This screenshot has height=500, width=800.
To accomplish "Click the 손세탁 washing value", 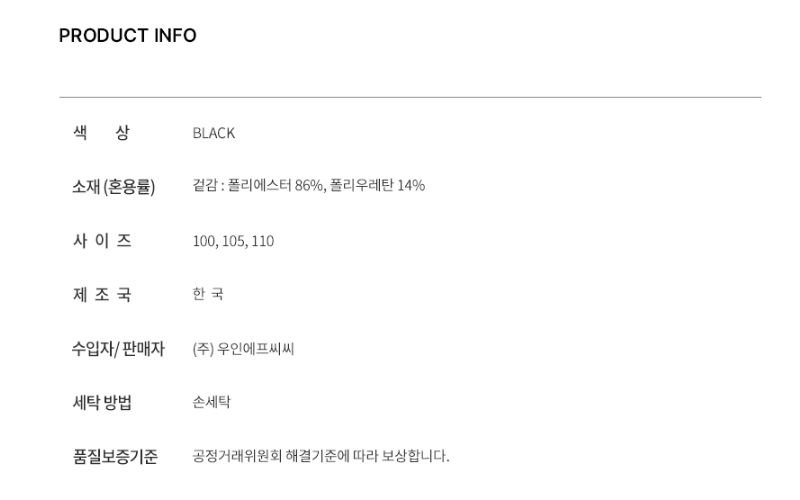I will (212, 403).
